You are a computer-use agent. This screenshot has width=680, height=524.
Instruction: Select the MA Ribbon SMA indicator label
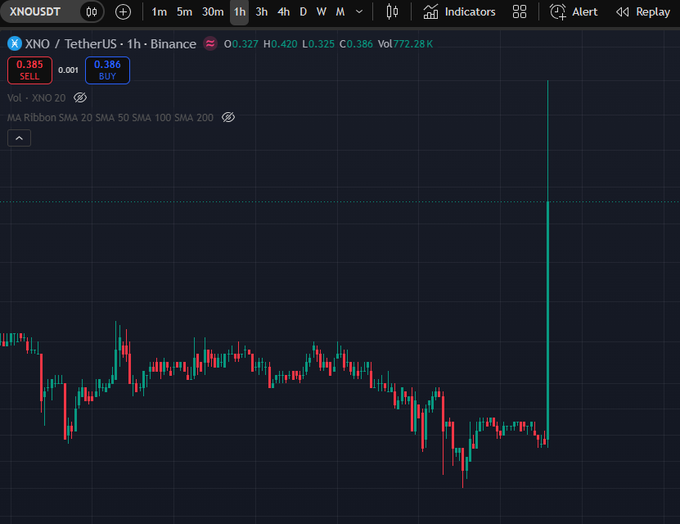pos(110,118)
